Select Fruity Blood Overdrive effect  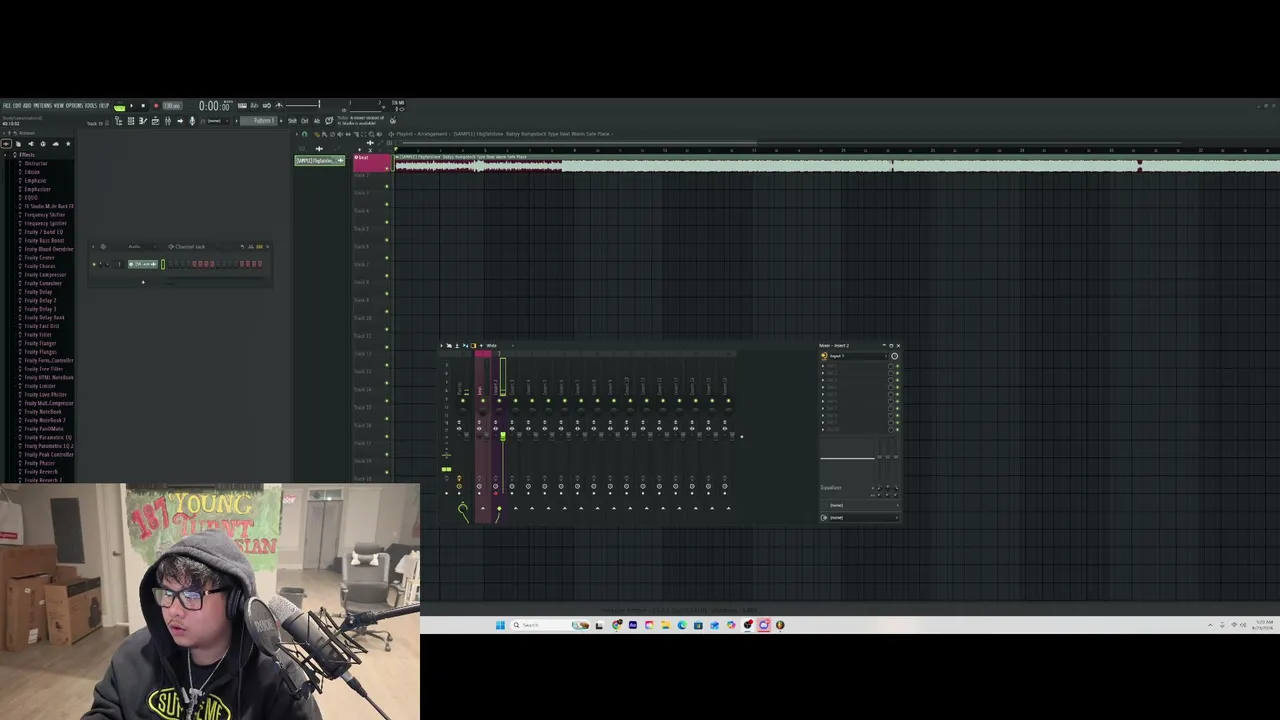tap(49, 249)
